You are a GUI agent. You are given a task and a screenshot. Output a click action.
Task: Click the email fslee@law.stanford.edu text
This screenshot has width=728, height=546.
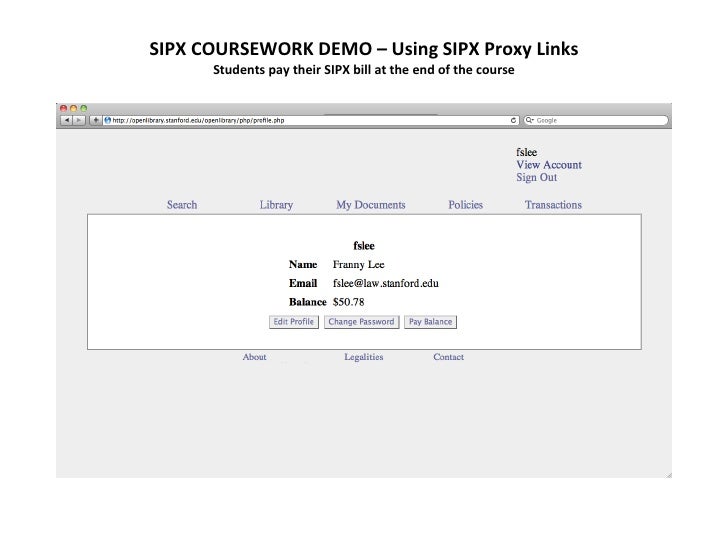385,283
